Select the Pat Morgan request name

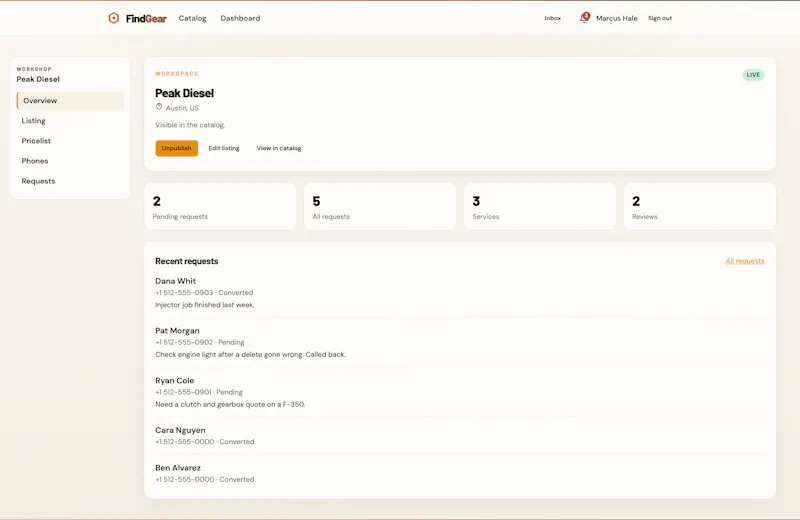[177, 331]
